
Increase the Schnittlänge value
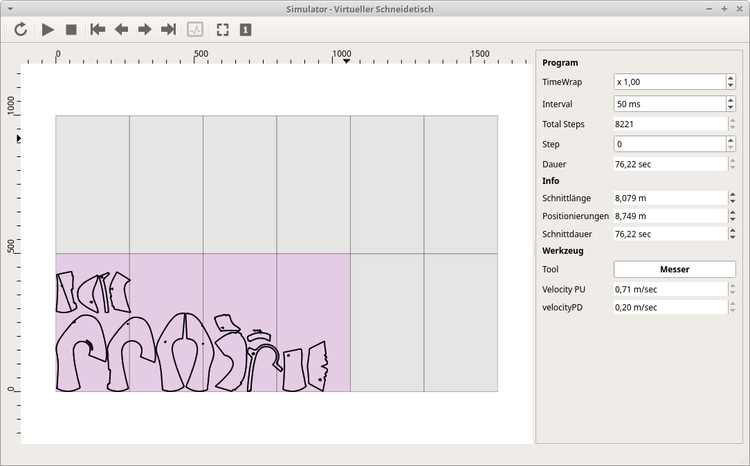pos(732,195)
